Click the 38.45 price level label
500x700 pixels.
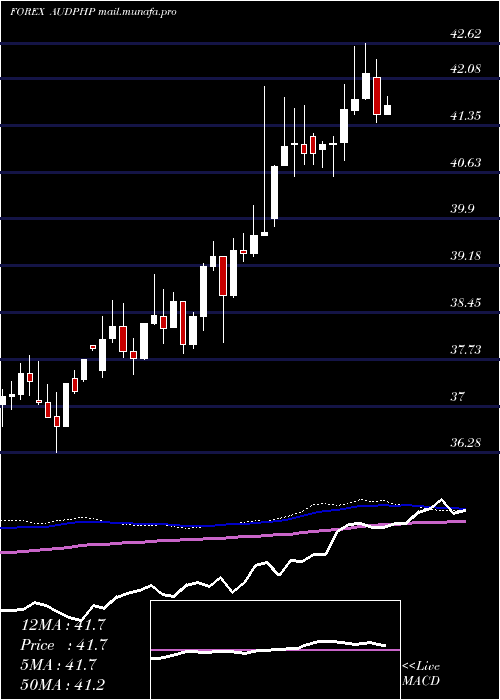(x=466, y=303)
